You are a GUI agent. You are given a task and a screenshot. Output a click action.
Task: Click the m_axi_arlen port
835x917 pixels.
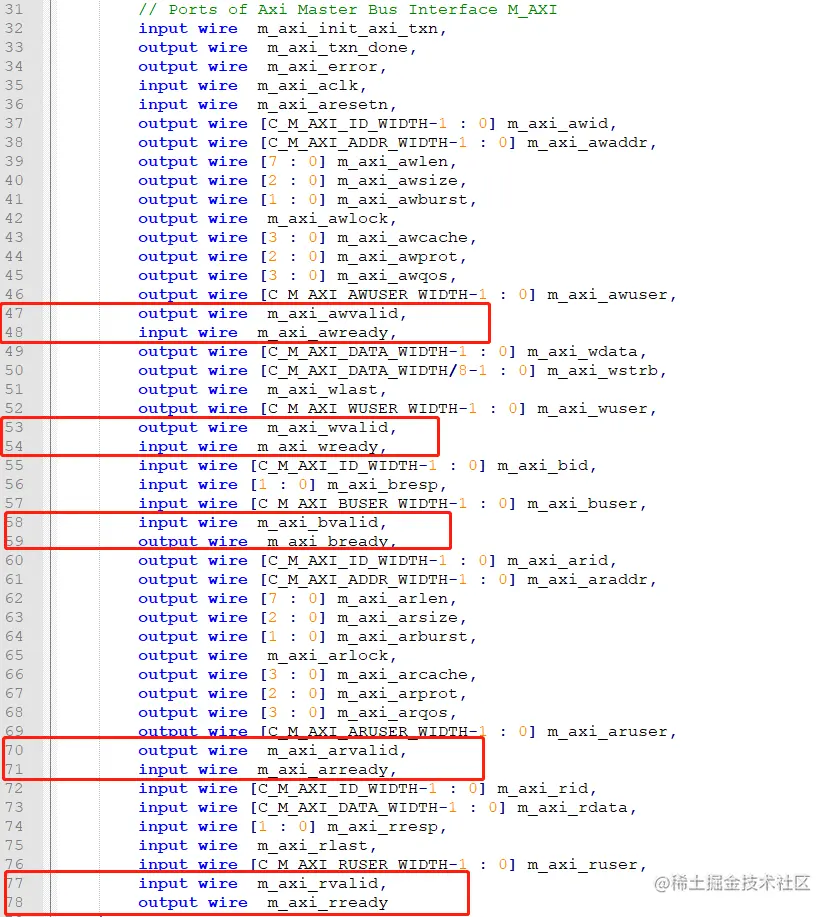tap(392, 599)
